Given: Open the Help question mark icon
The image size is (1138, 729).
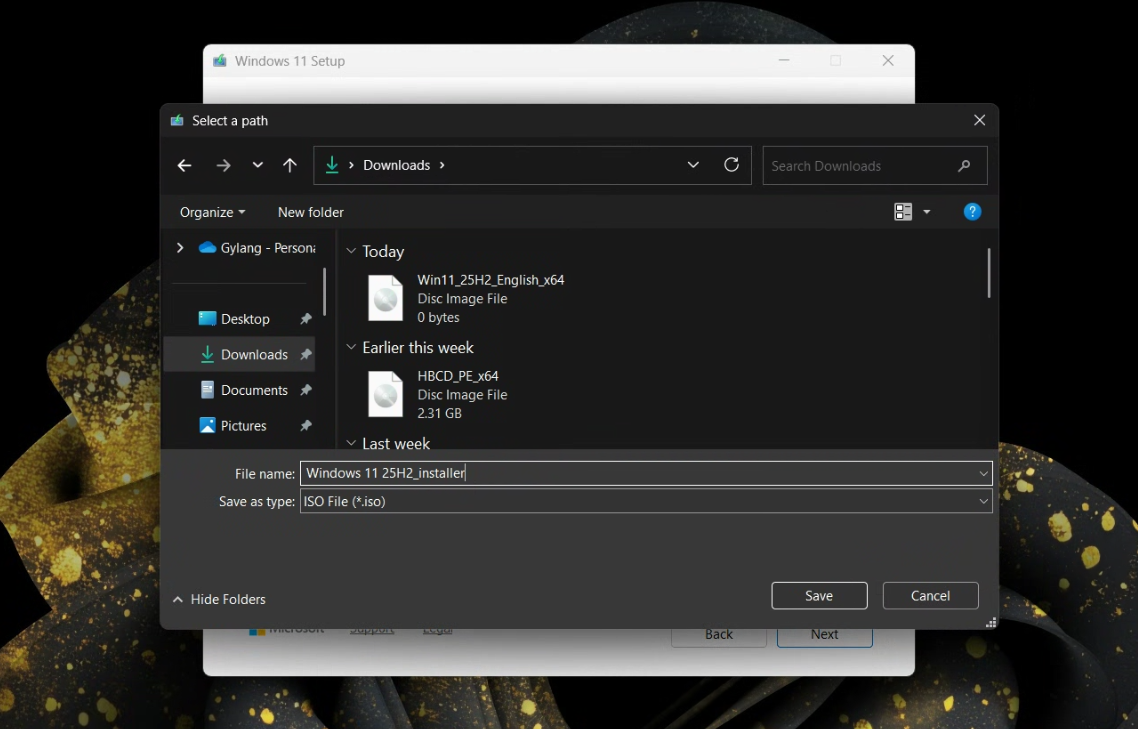Looking at the screenshot, I should pyautogui.click(x=972, y=212).
